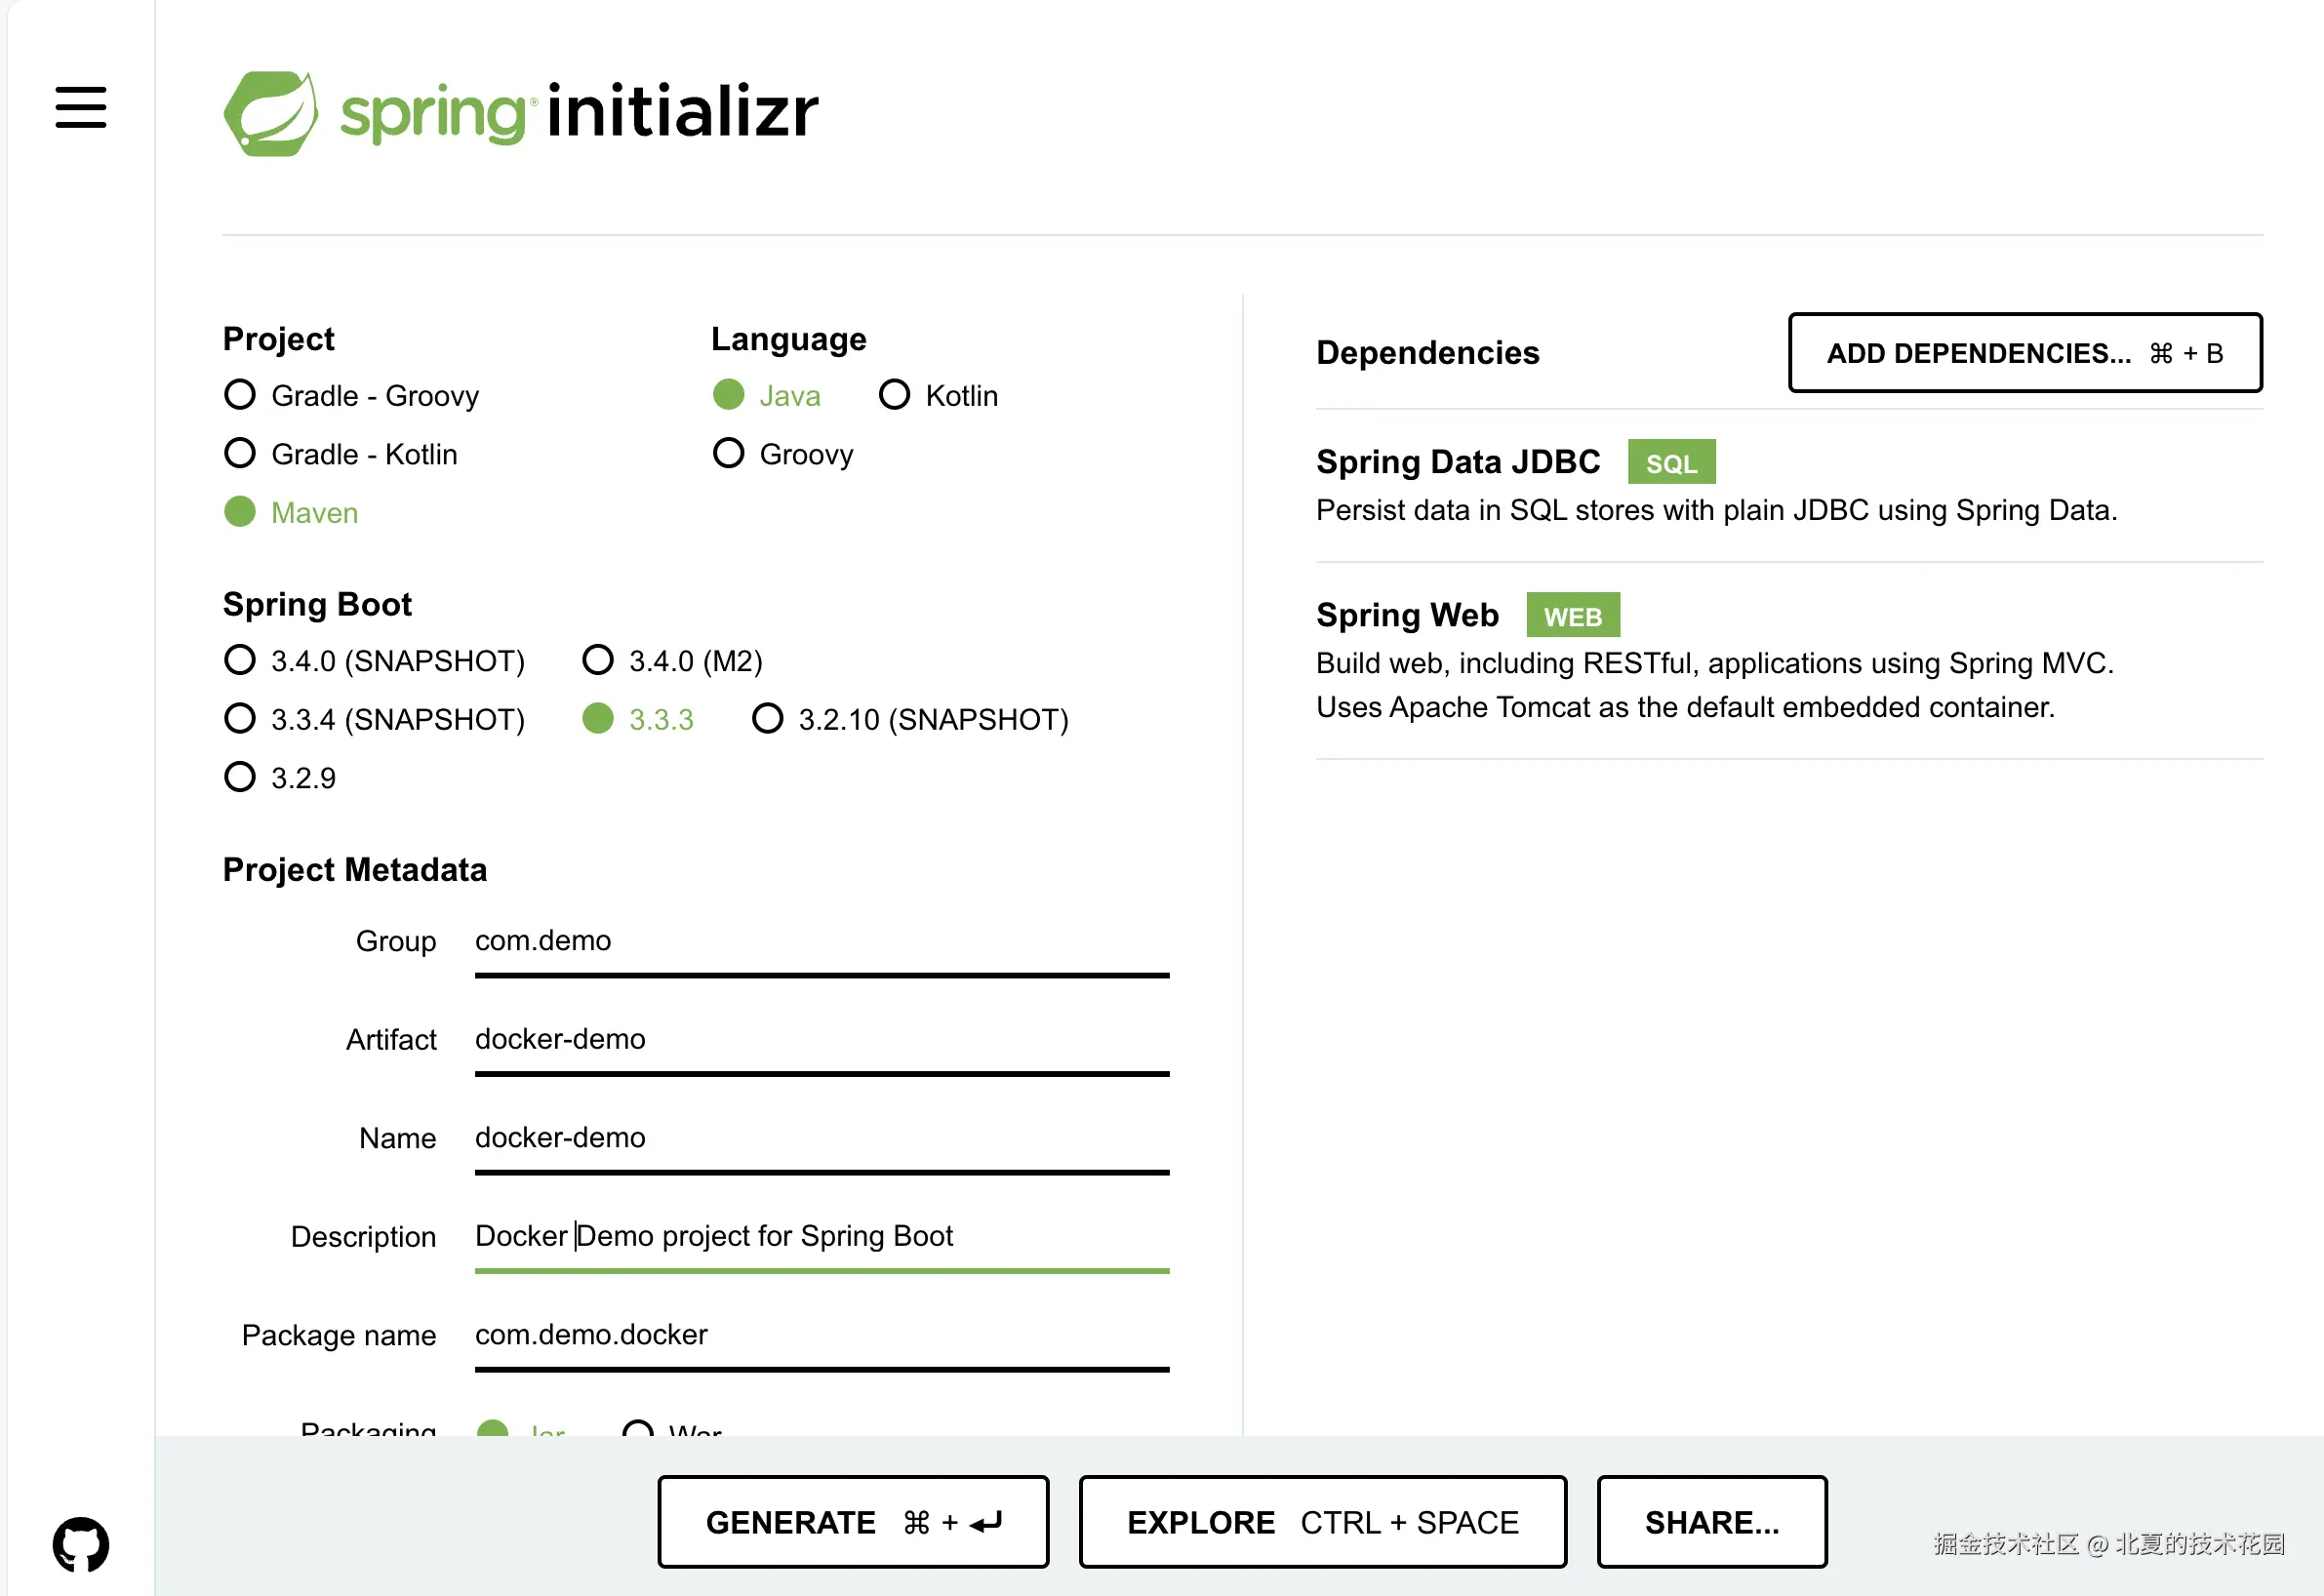Select Spring Boot 3.4.0 (M2)
The width and height of the screenshot is (2324, 1596).
coord(598,661)
